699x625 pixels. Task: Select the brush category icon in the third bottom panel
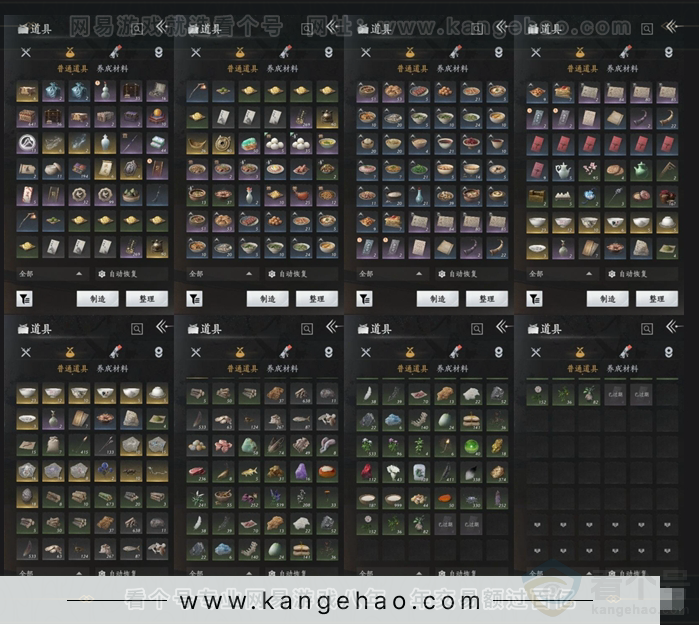[x=455, y=352]
